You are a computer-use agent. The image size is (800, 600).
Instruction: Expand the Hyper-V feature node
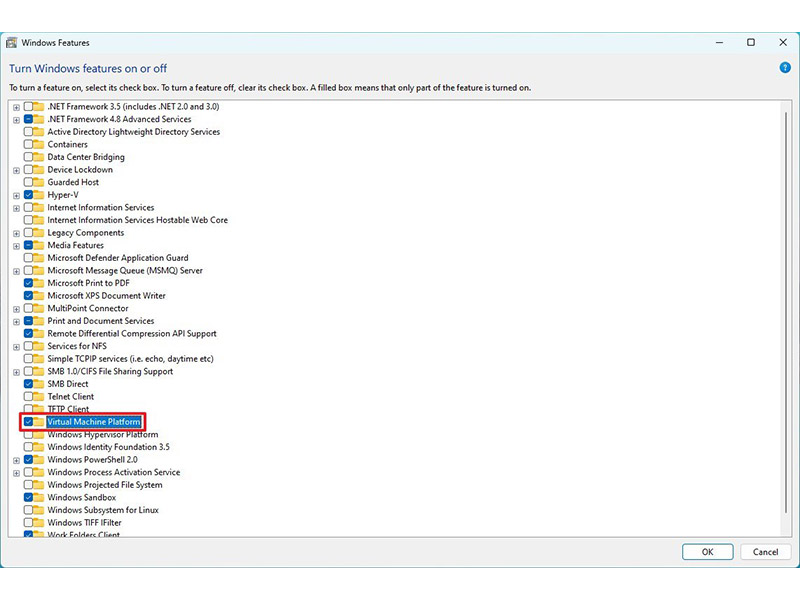coord(16,195)
